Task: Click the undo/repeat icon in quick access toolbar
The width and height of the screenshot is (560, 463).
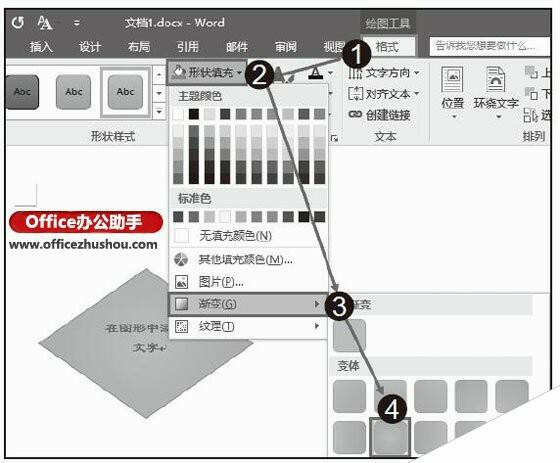Action: [18, 23]
